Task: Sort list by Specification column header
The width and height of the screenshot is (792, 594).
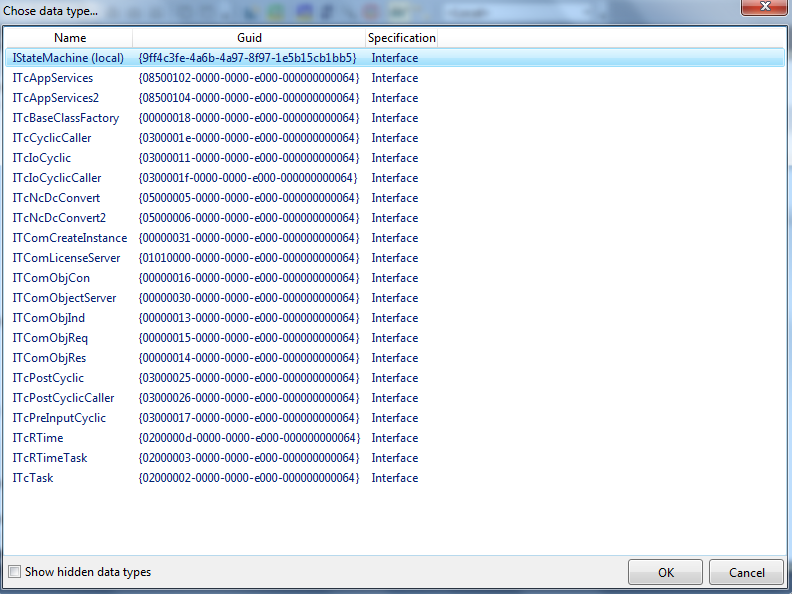Action: (402, 38)
